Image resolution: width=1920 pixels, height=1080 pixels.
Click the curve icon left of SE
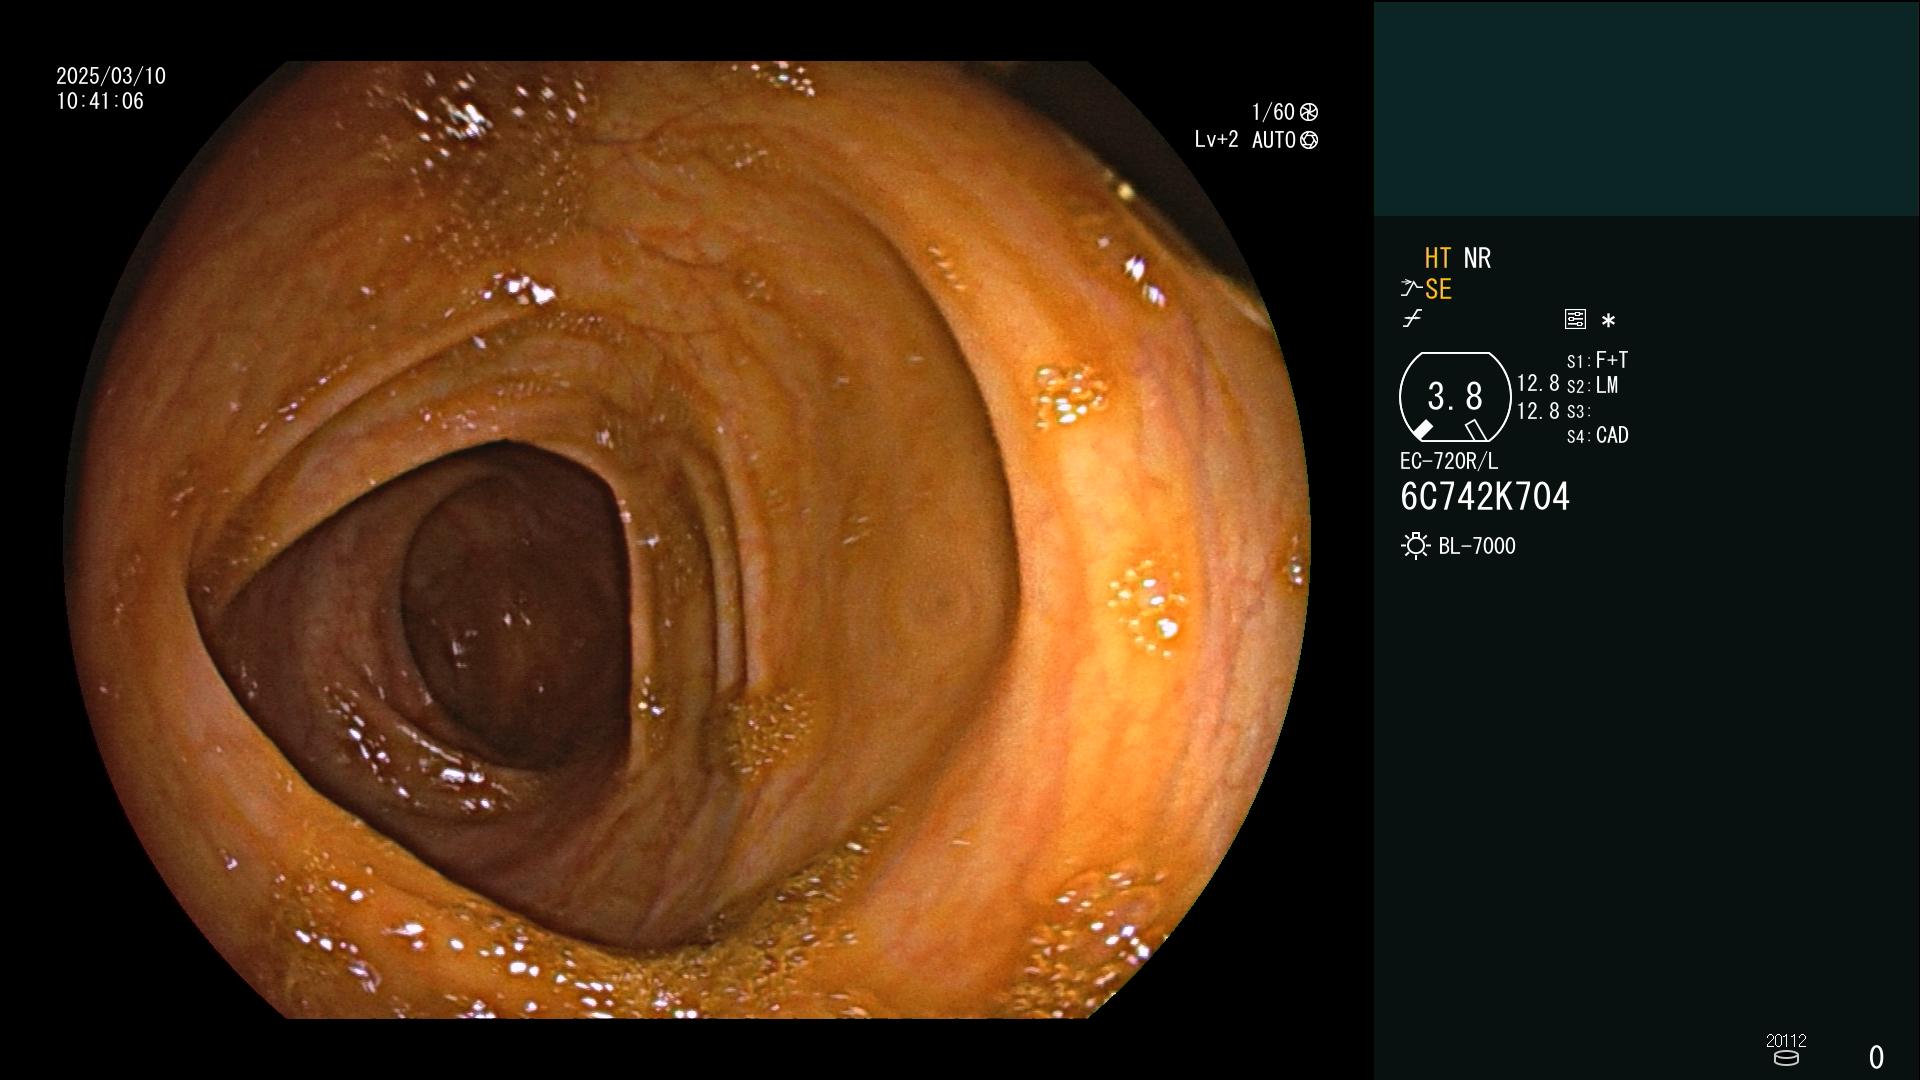click(x=1410, y=288)
